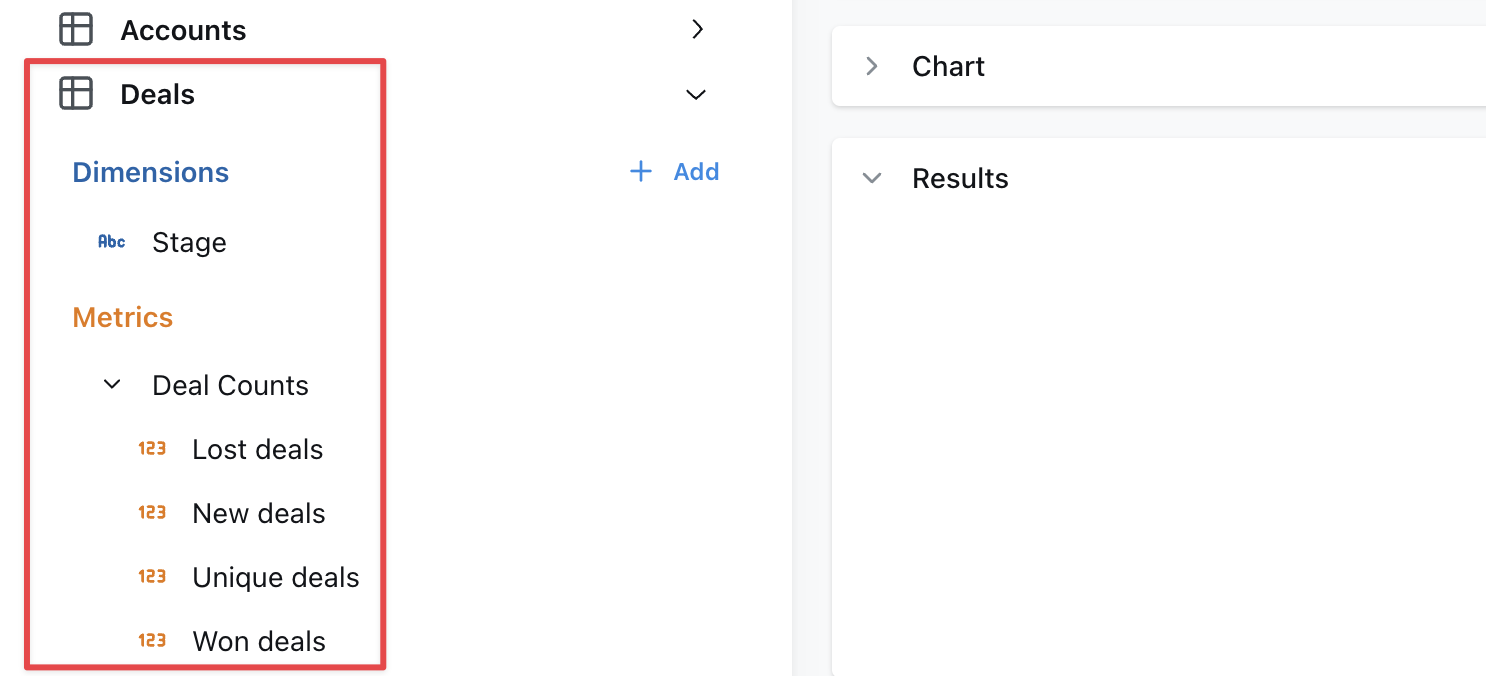Image resolution: width=1486 pixels, height=676 pixels.
Task: Select the Abc text-type icon beside Stage
Action: pos(111,241)
